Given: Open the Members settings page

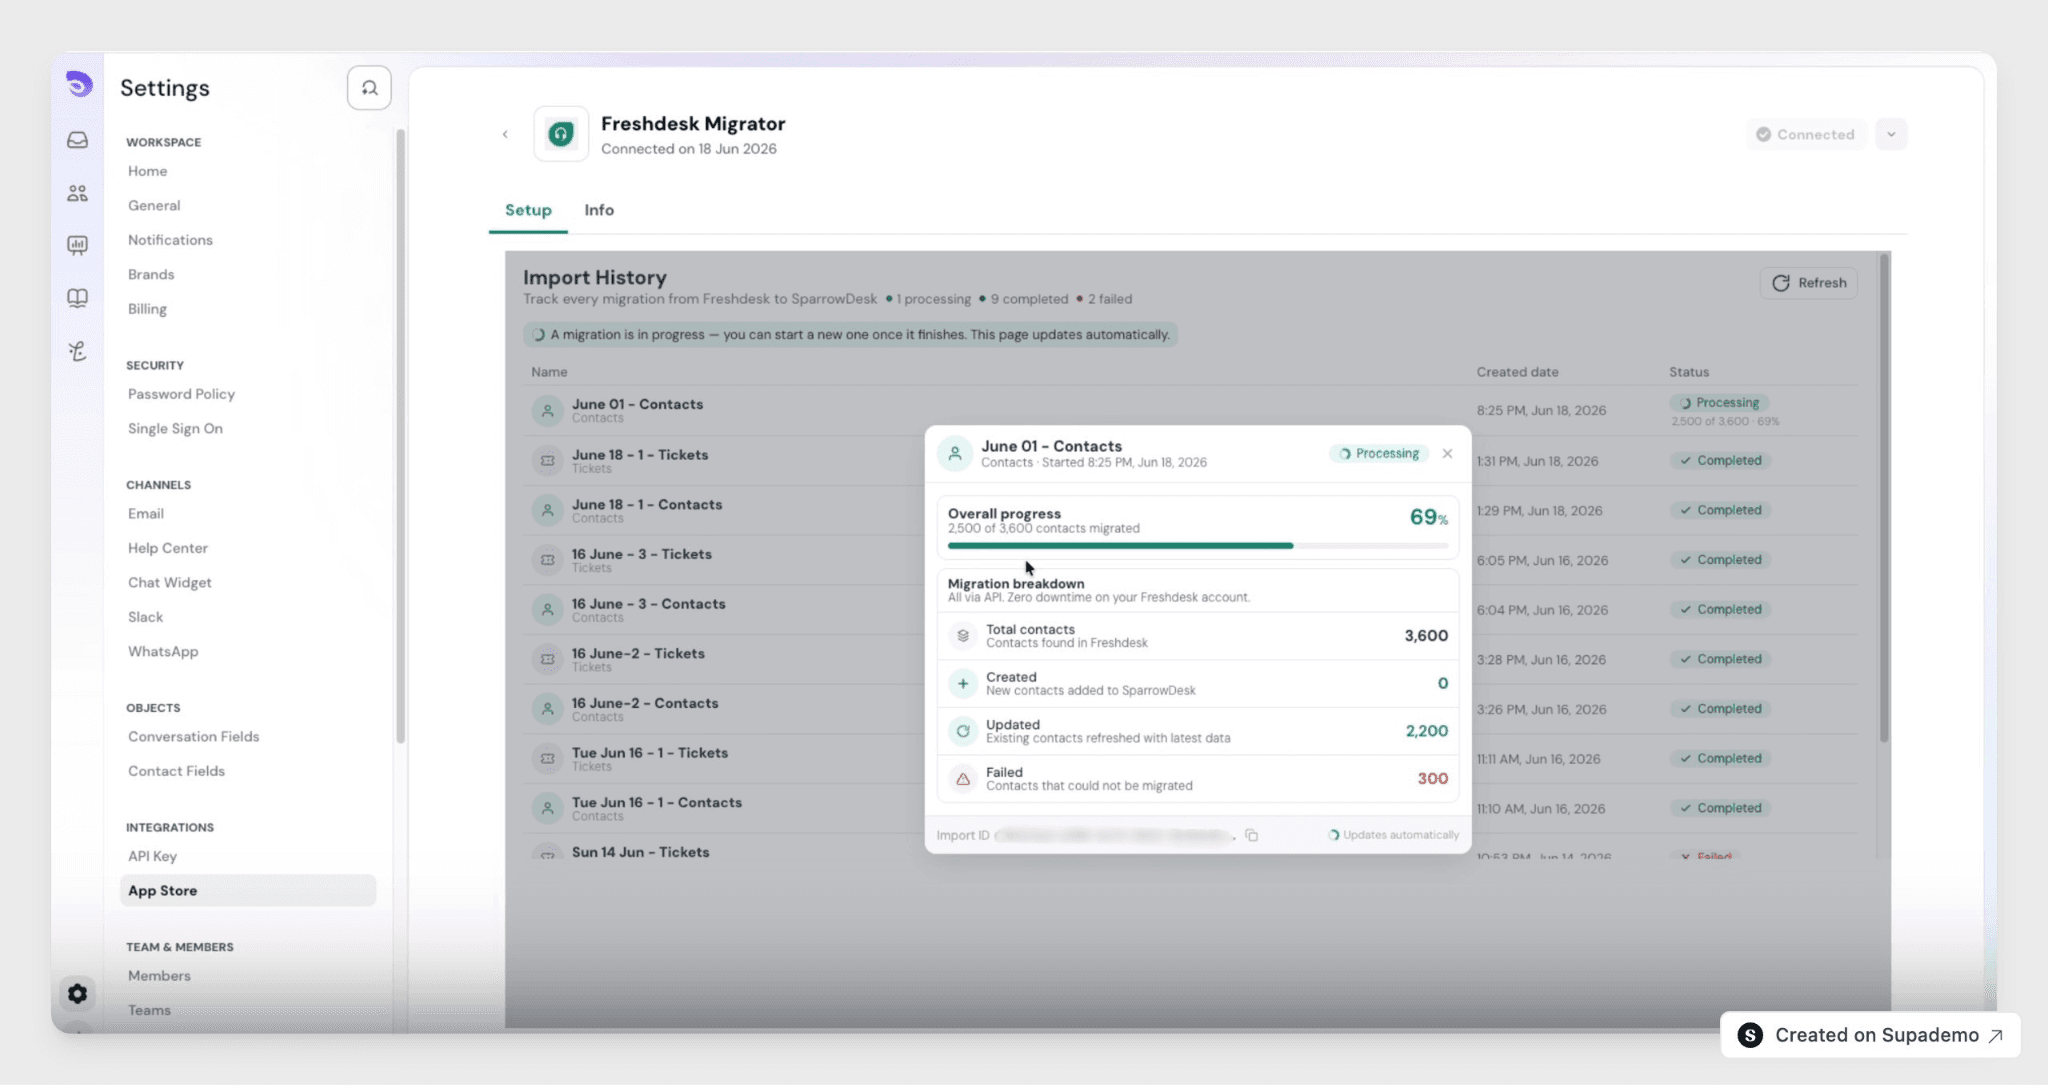Looking at the screenshot, I should point(159,976).
